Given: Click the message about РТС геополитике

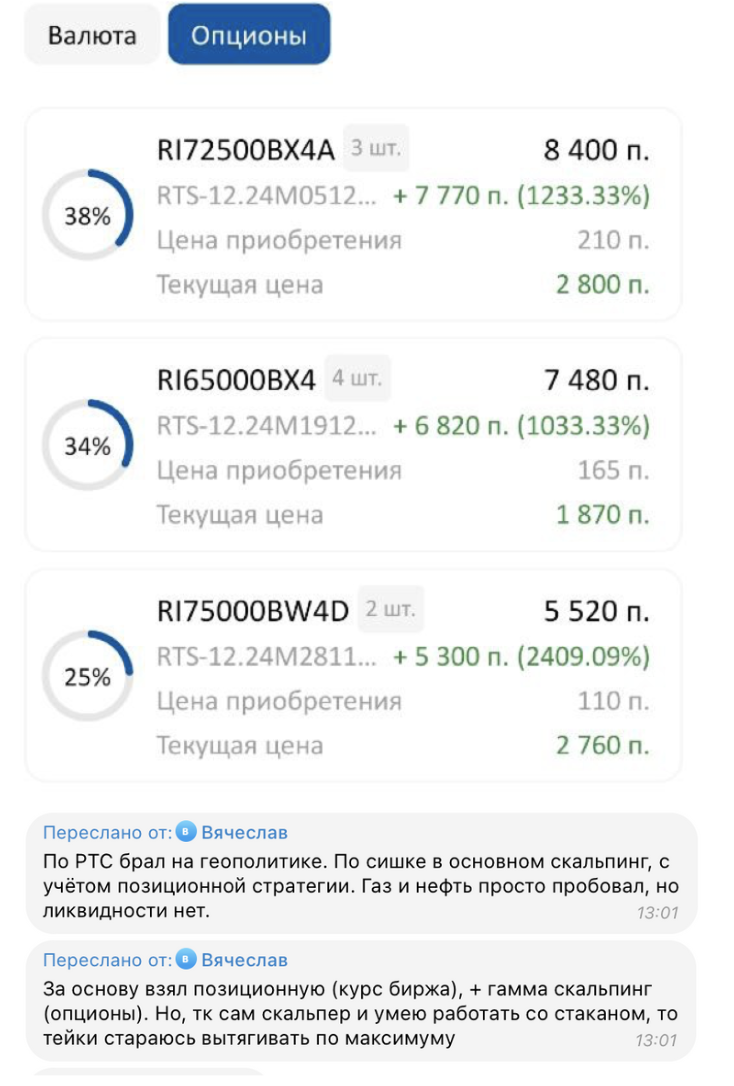Looking at the screenshot, I should pos(361,873).
